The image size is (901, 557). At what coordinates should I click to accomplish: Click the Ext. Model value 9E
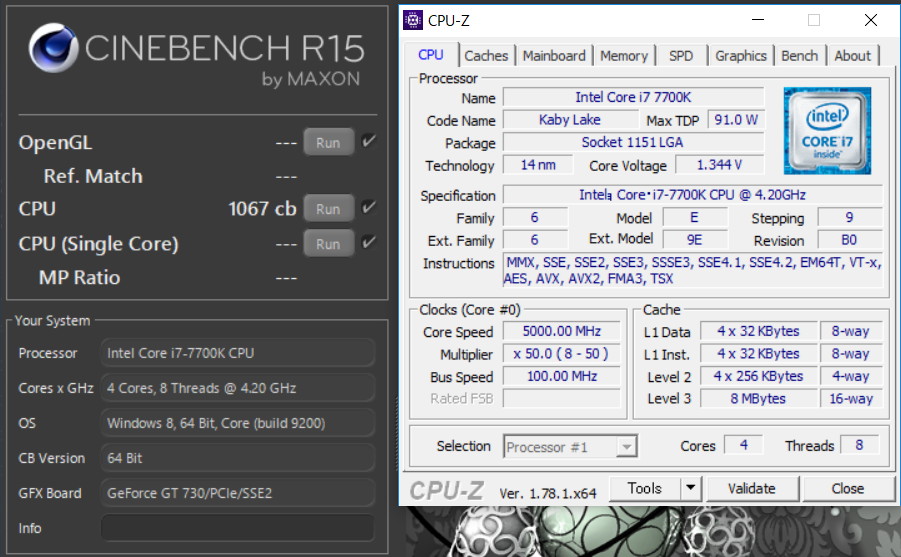pos(695,240)
